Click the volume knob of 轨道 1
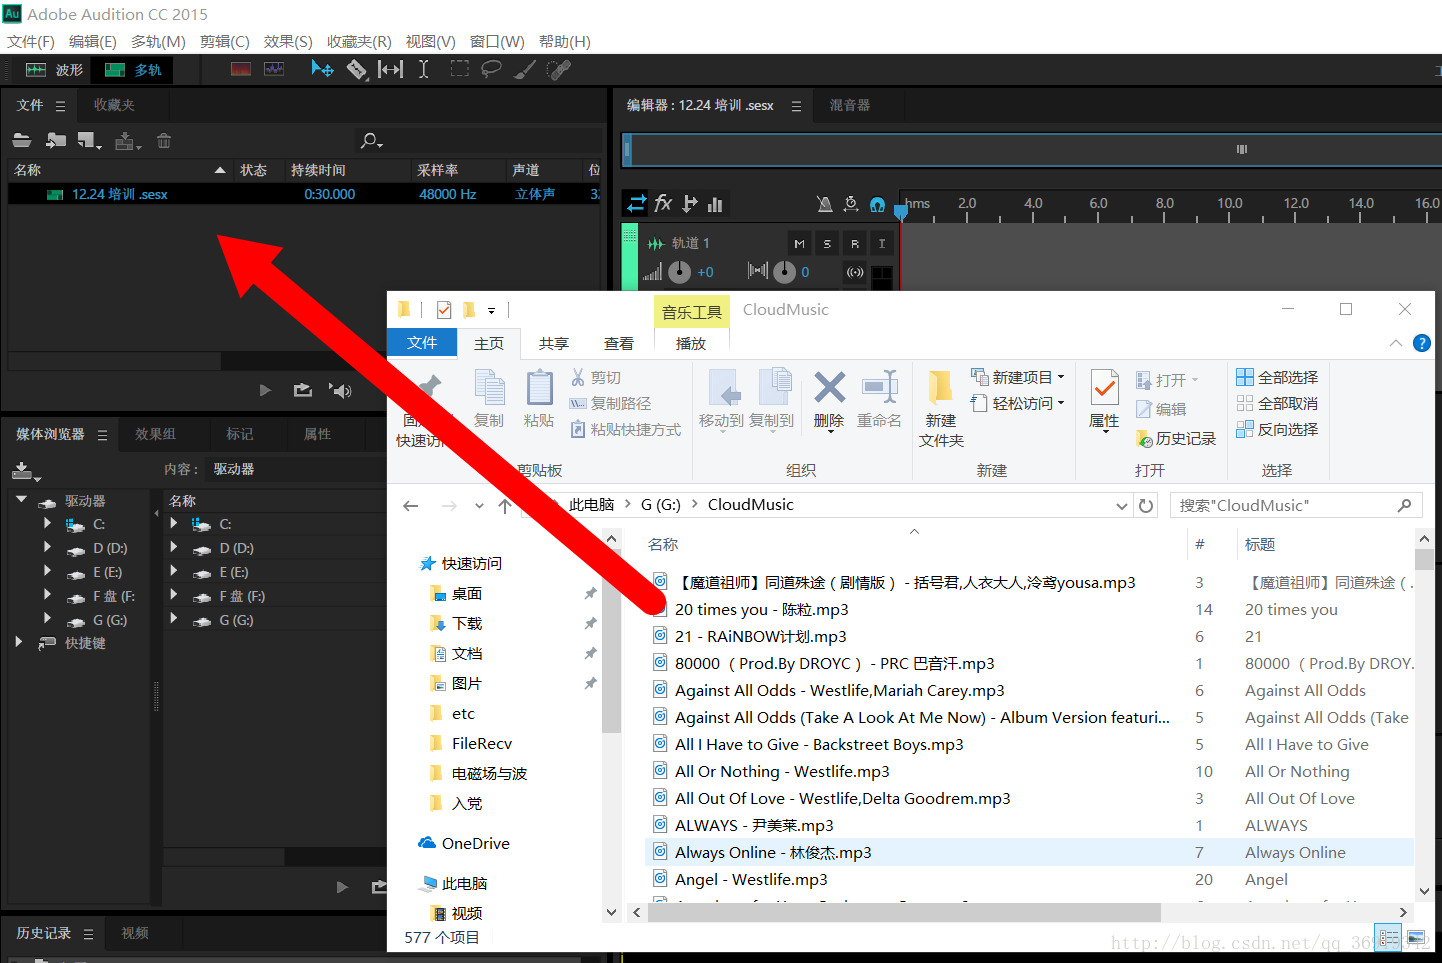The width and height of the screenshot is (1442, 963). pos(679,272)
